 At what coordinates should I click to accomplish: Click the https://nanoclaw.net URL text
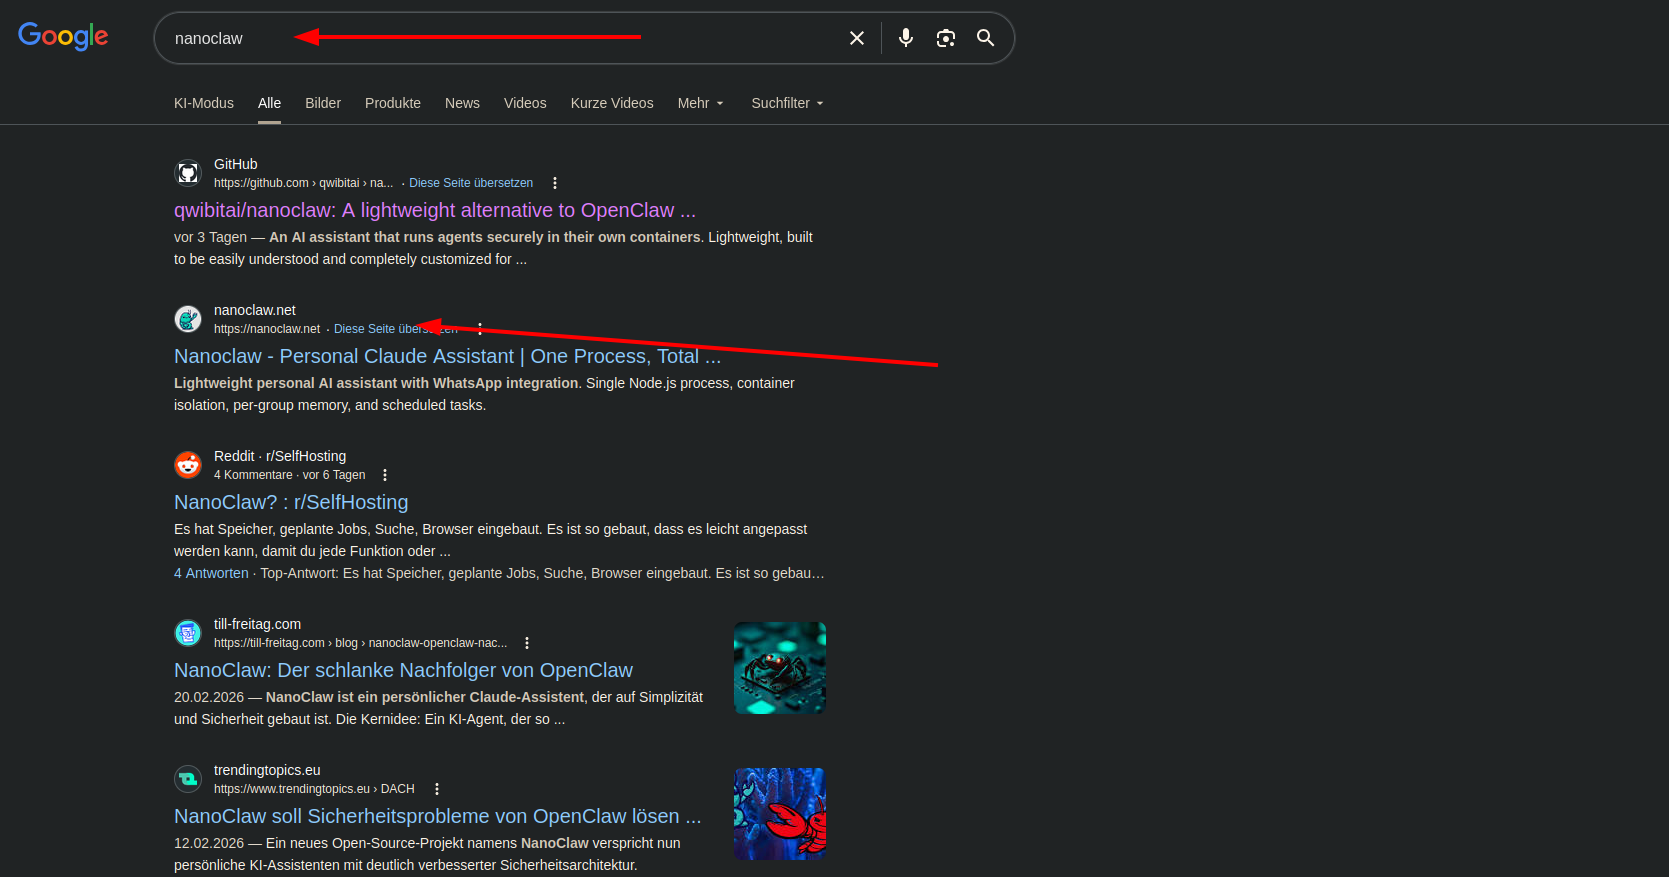(x=267, y=329)
